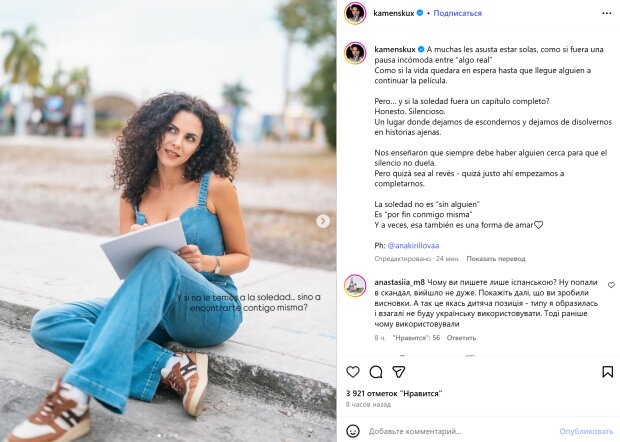Reply to comment with Ответить

click(x=461, y=338)
